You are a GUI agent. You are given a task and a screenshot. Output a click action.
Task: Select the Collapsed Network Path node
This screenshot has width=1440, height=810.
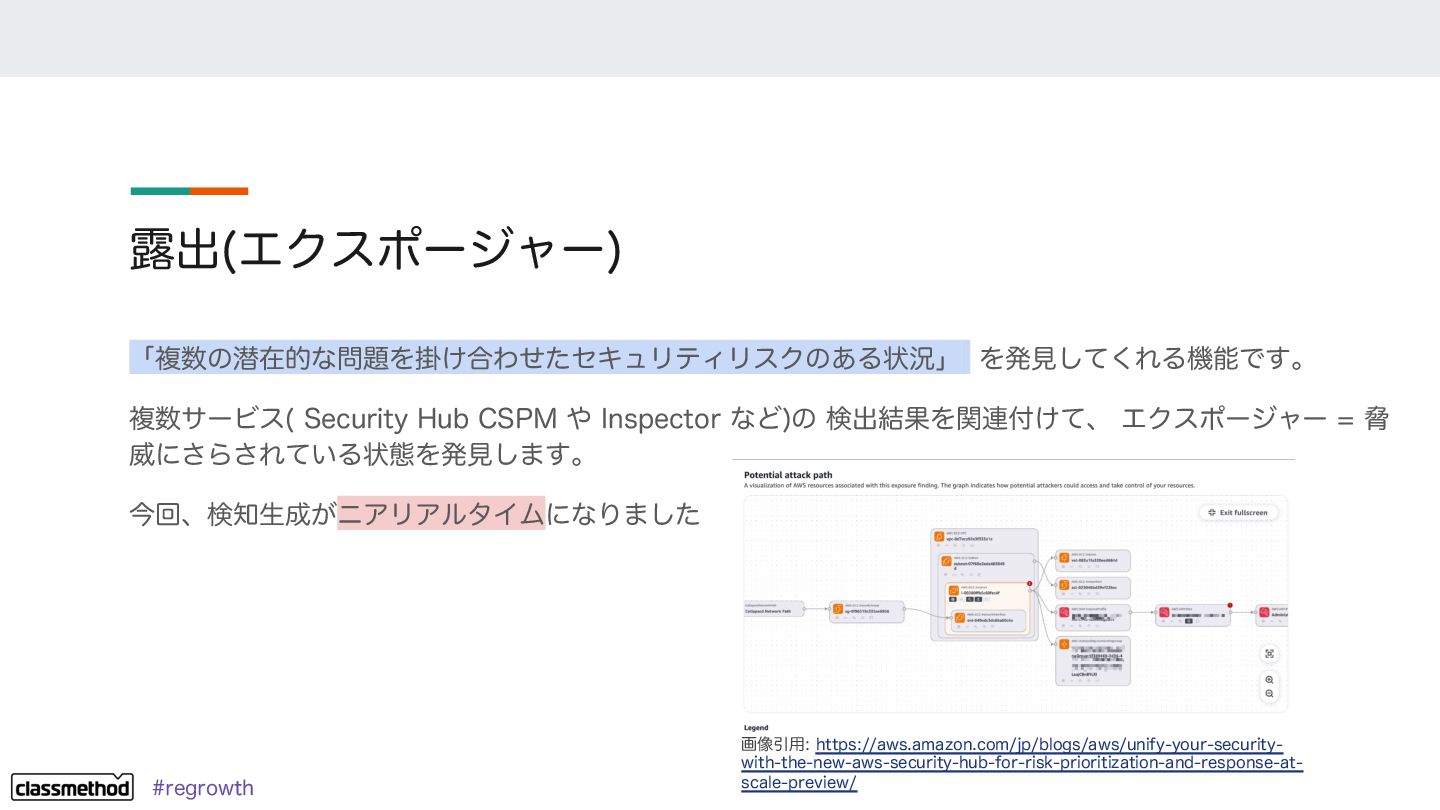click(775, 609)
